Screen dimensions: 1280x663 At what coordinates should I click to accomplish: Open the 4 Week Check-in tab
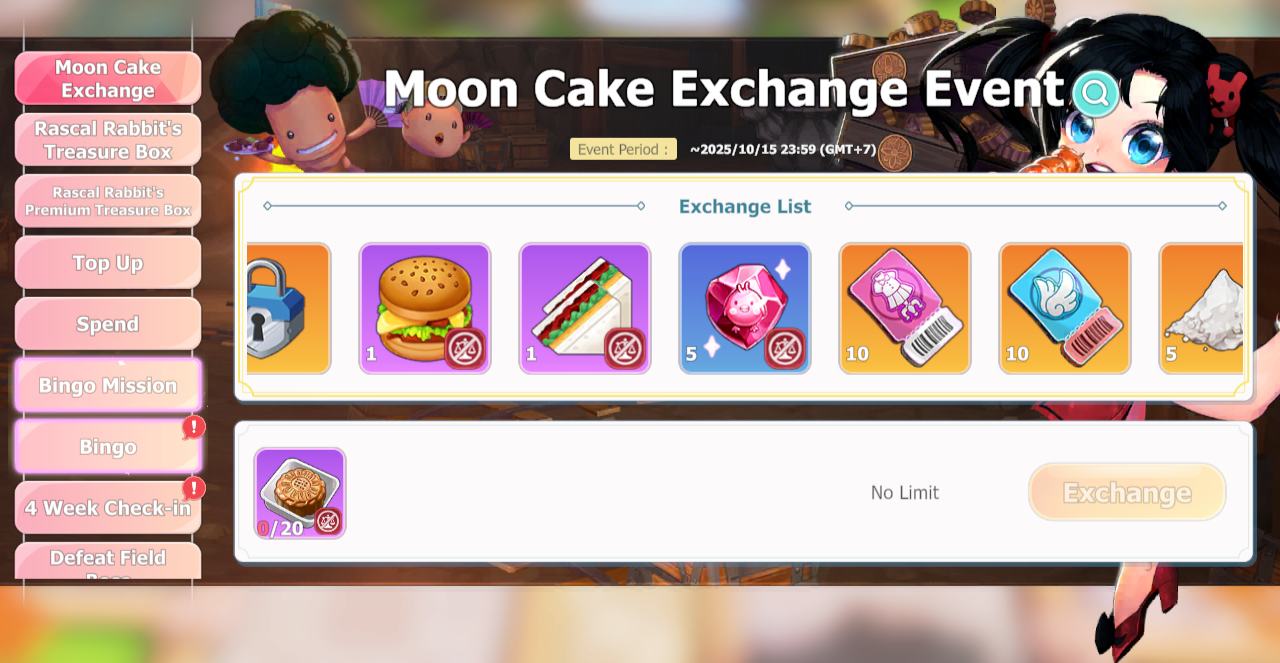coord(108,508)
